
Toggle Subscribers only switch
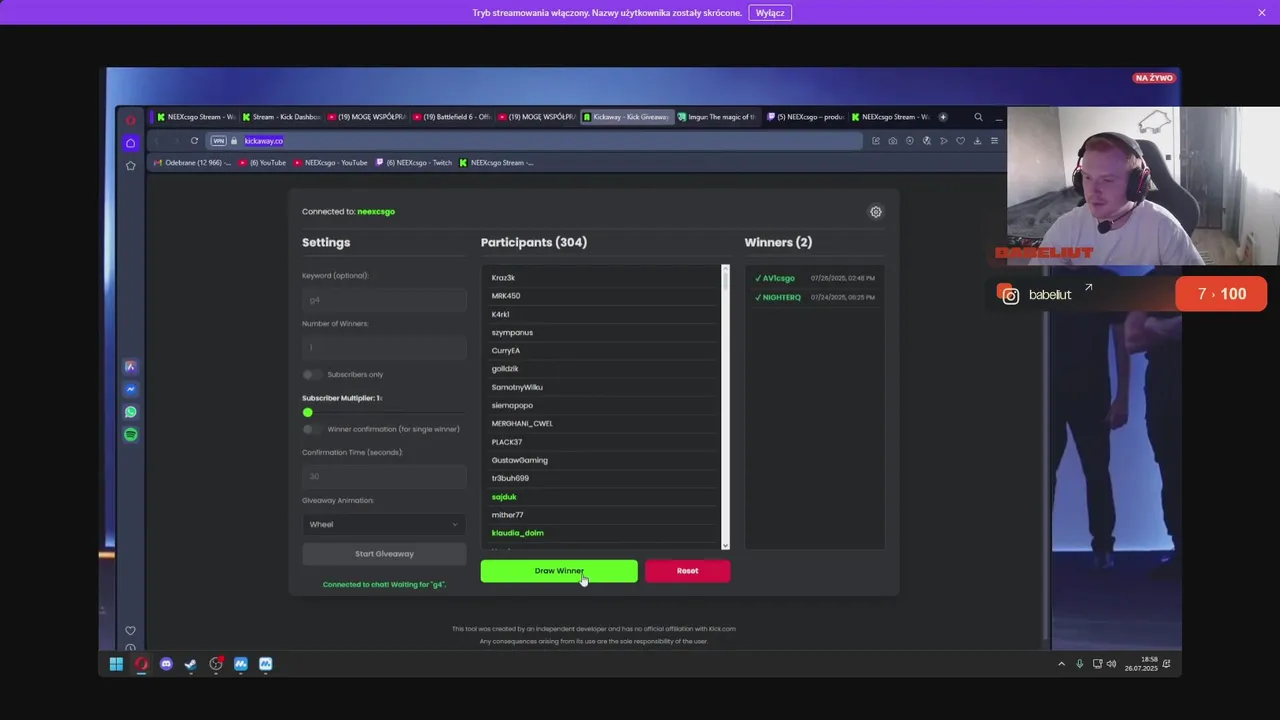[x=311, y=374]
